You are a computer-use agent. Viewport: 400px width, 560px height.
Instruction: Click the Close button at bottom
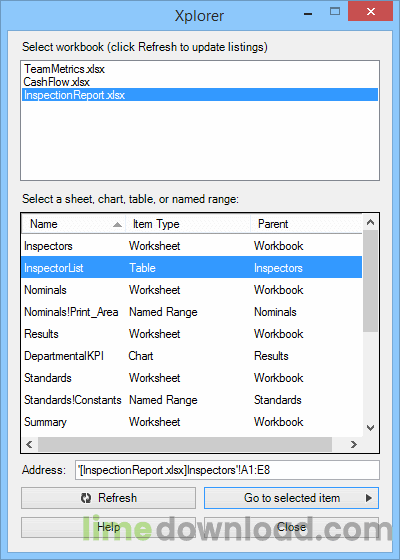(291, 528)
